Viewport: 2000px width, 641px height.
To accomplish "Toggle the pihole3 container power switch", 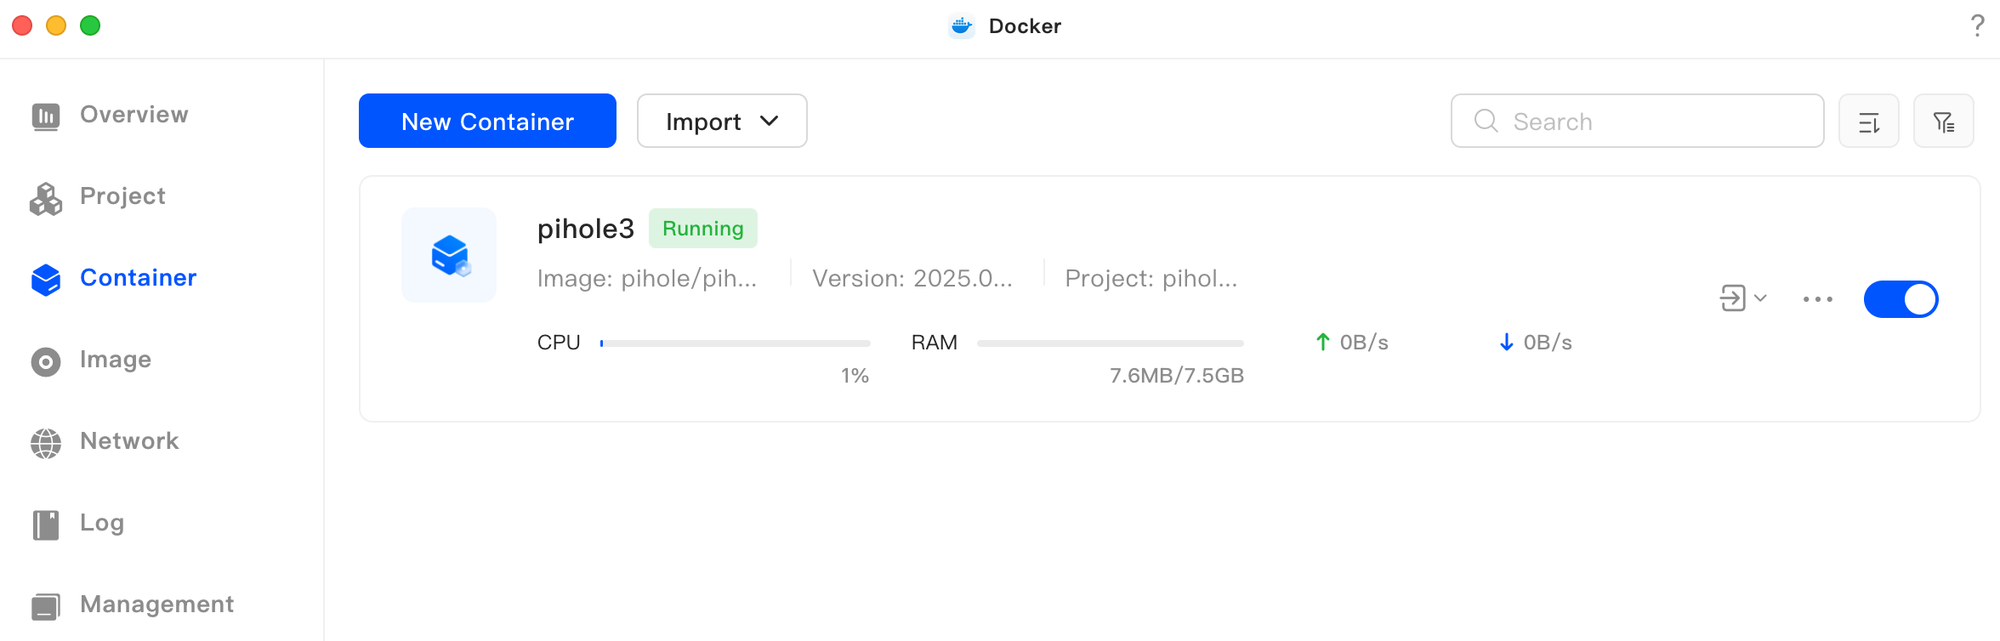I will pos(1900,299).
